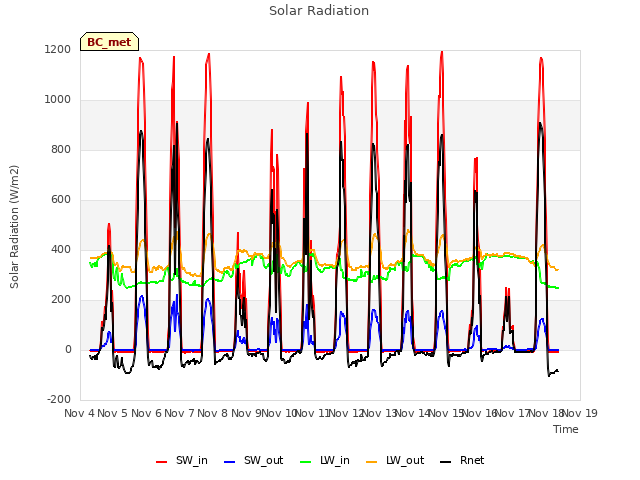Toggle the LW_out legend entry
This screenshot has width=640, height=480.
[395, 461]
